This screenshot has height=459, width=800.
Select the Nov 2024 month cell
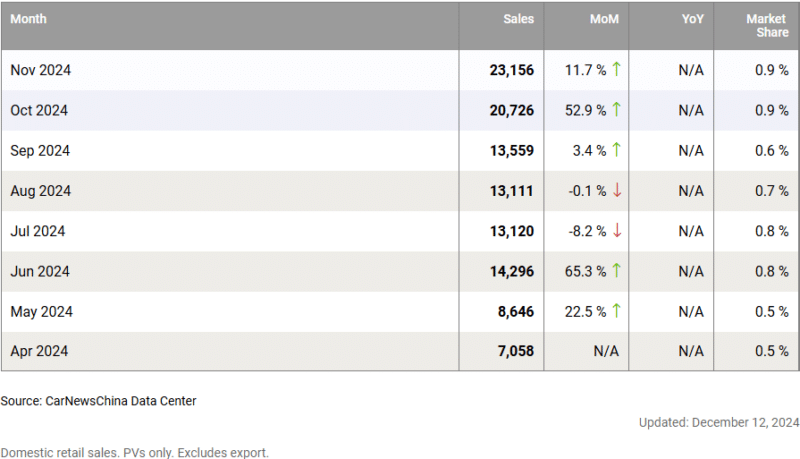[x=40, y=70]
